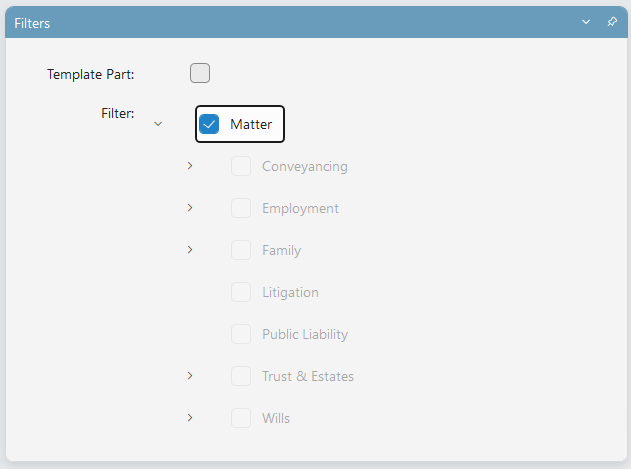
Task: Check the Employment checkbox
Action: point(241,208)
